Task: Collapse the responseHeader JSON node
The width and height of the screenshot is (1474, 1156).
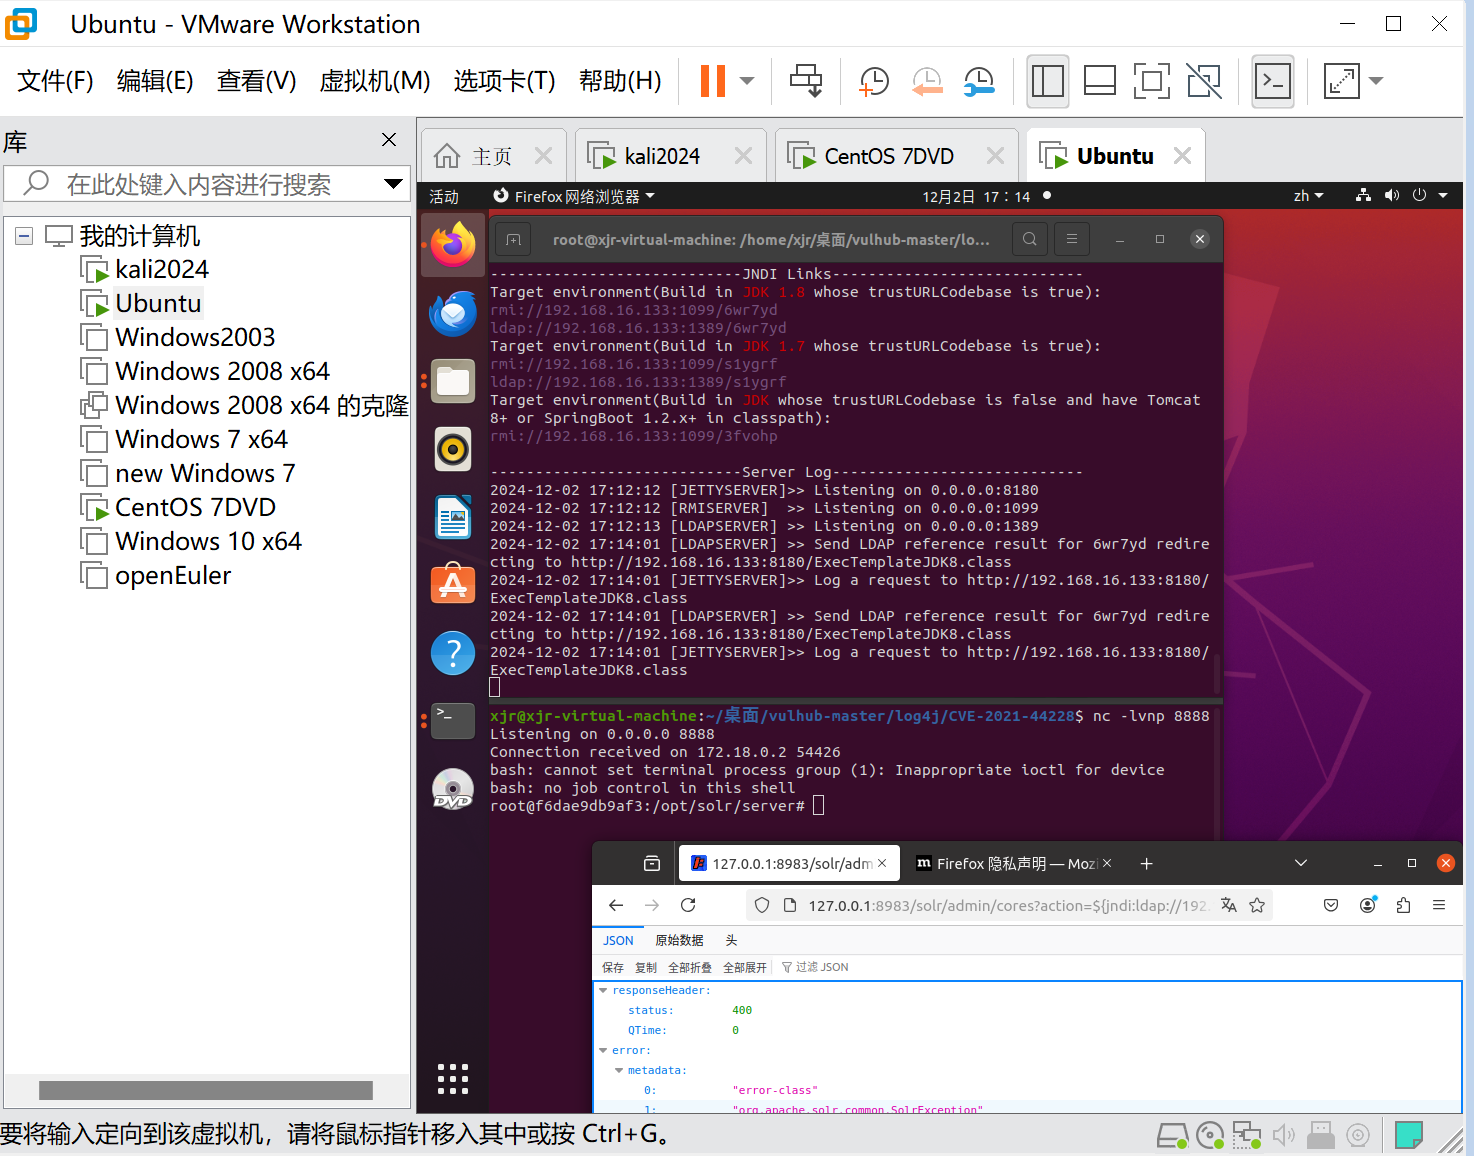Action: [x=603, y=990]
